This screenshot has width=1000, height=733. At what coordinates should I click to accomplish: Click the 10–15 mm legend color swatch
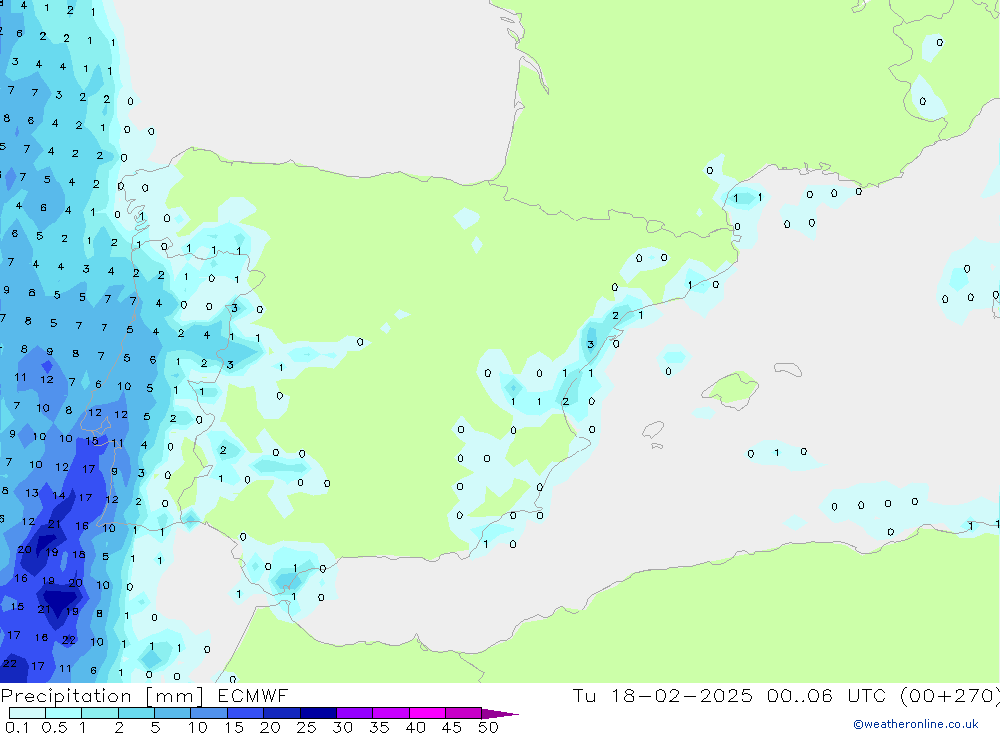209,713
